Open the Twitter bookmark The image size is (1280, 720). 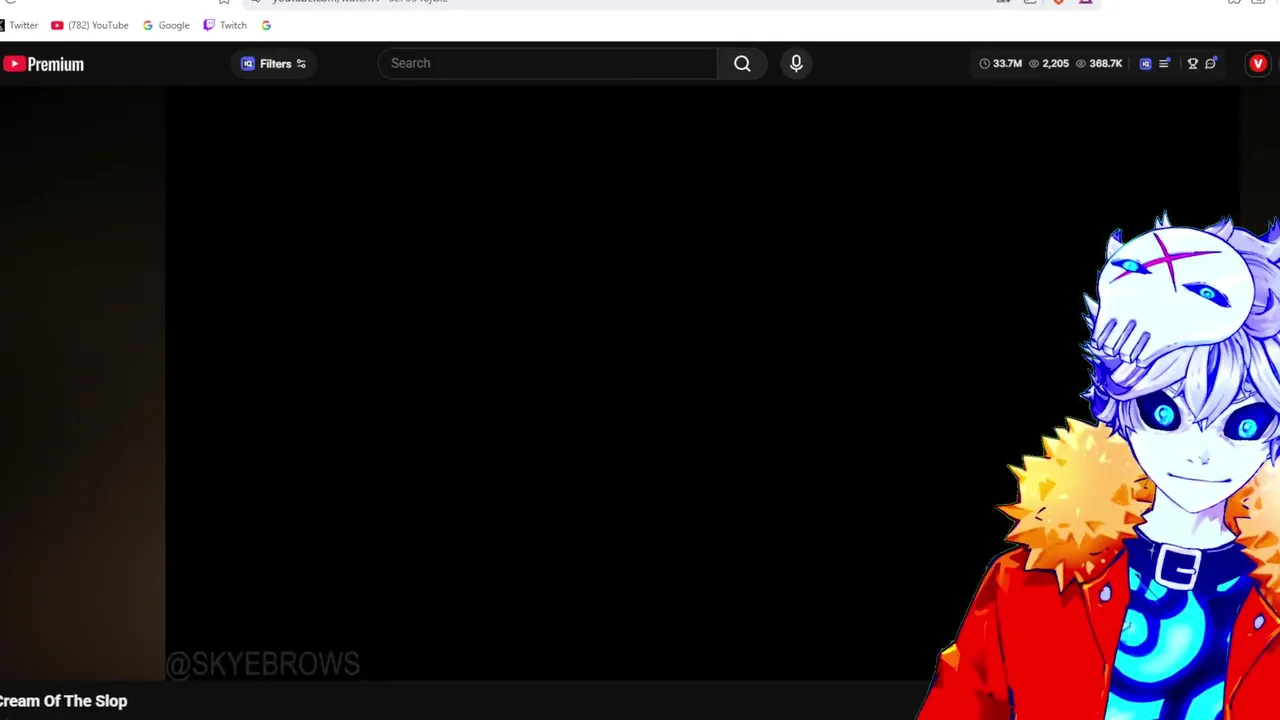tap(19, 25)
